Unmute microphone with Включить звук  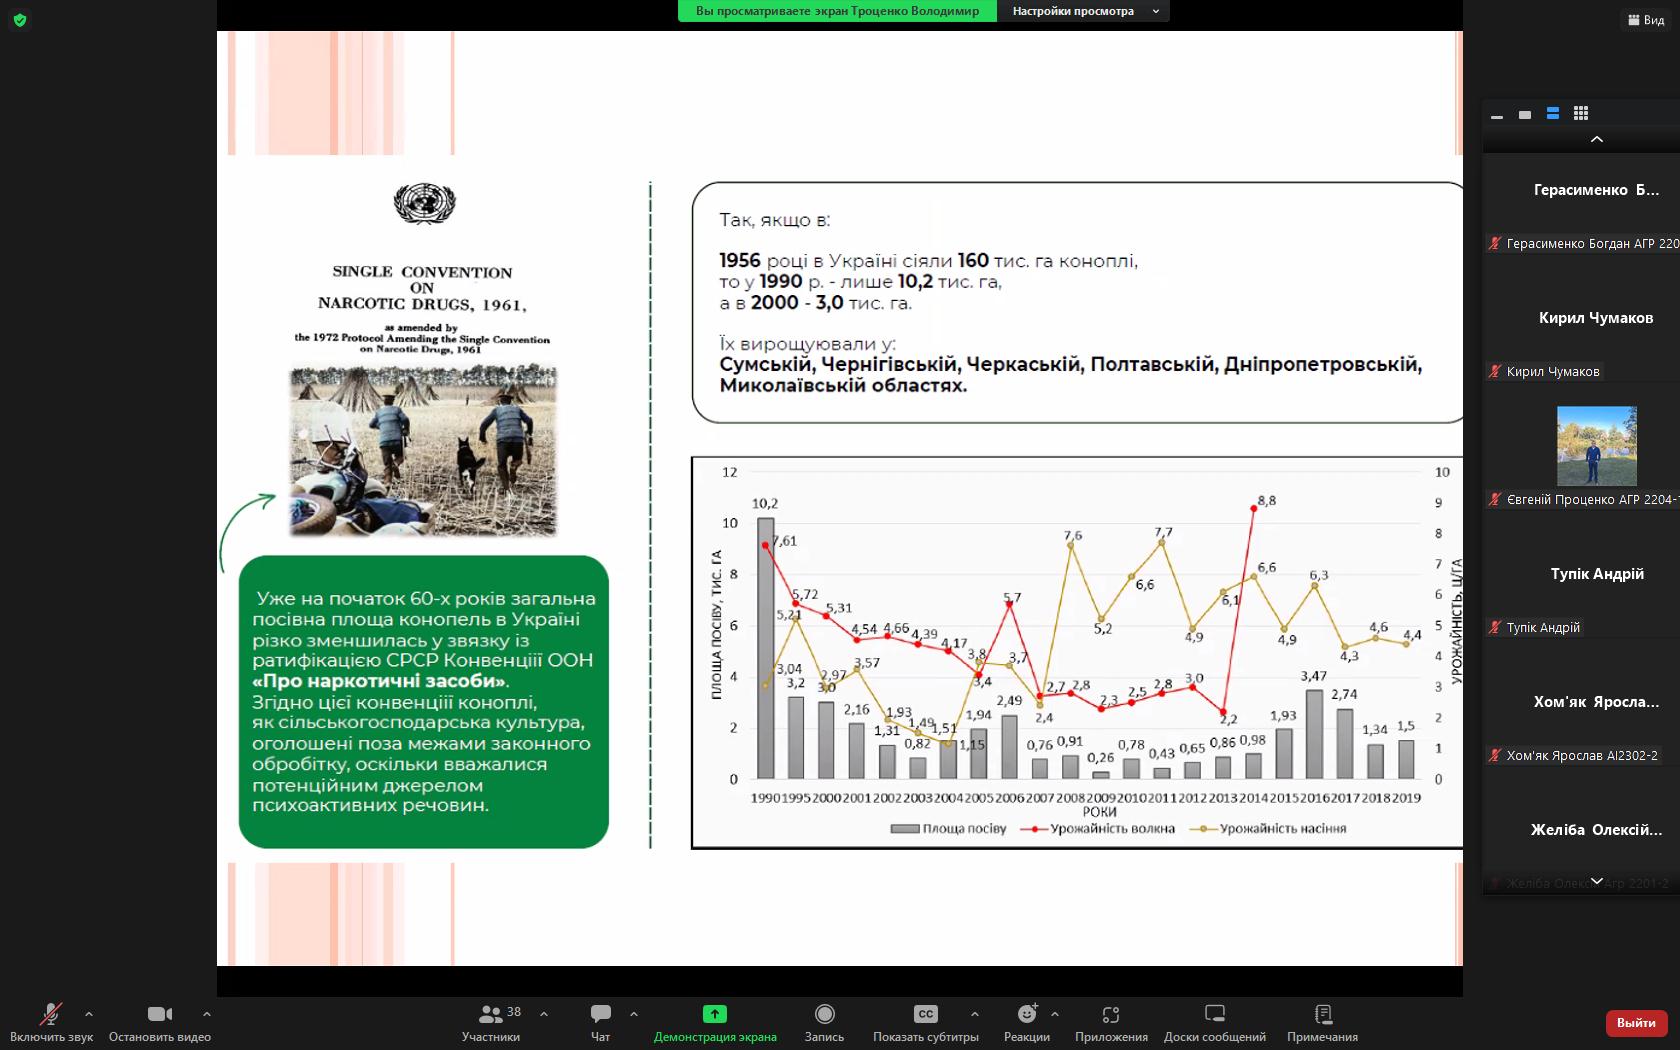click(51, 1023)
